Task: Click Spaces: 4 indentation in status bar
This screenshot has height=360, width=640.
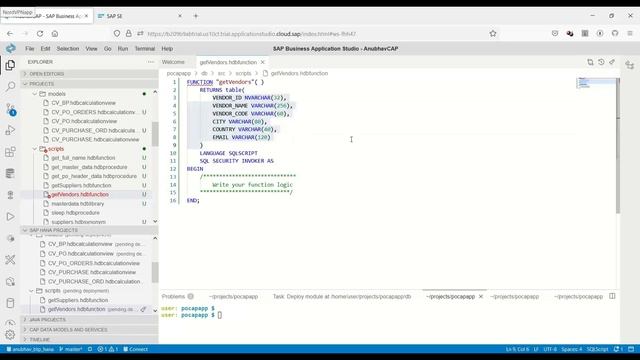Action: click(571, 349)
